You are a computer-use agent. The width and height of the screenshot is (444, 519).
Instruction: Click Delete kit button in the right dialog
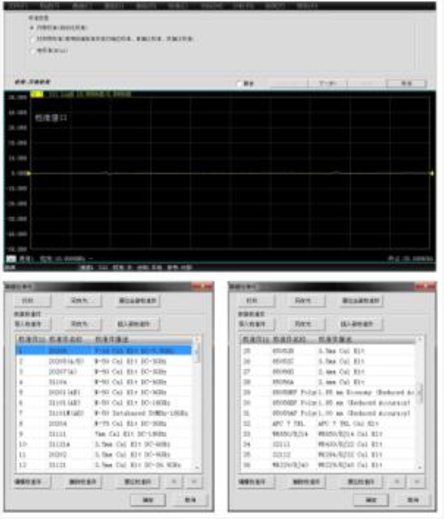pyautogui.click(x=306, y=482)
